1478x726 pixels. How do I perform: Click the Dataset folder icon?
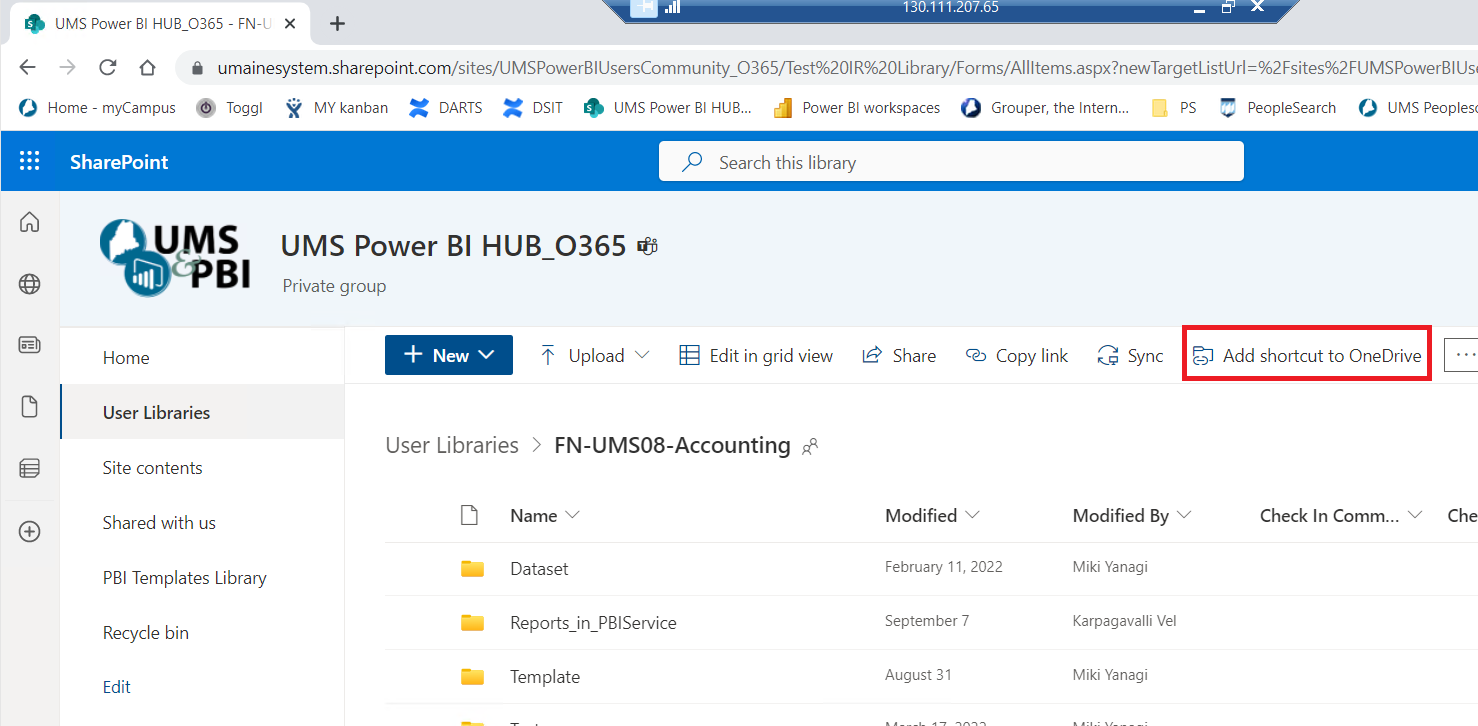pos(472,569)
